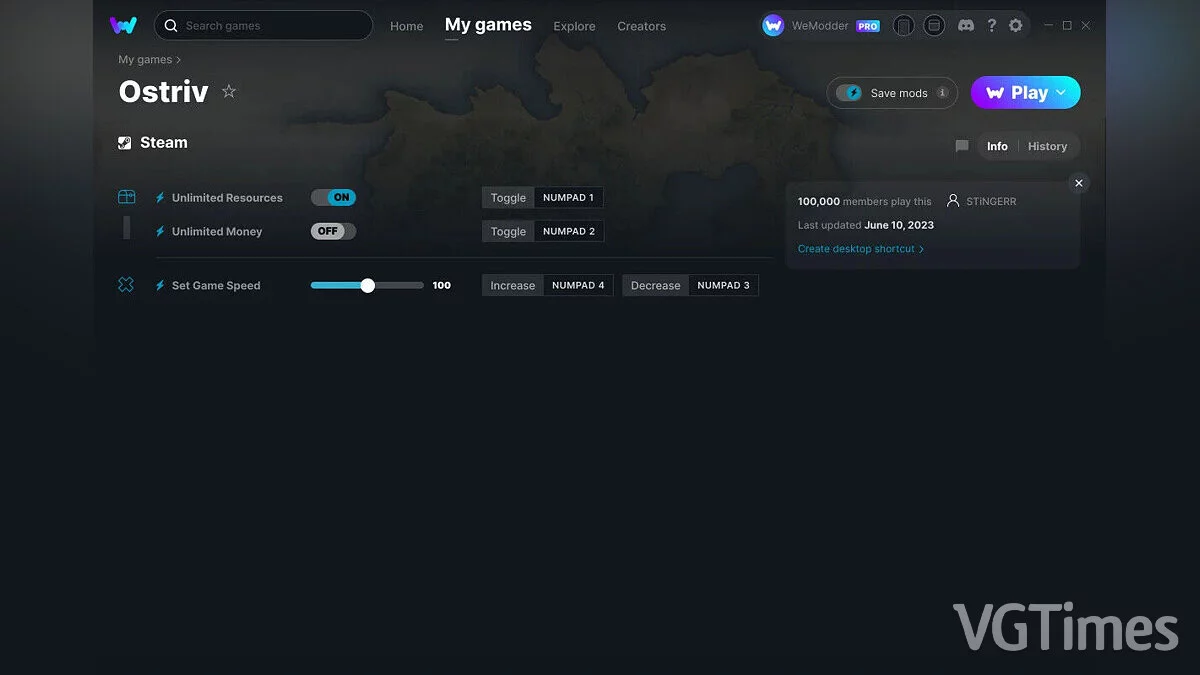
Task: Open the Discord icon link
Action: click(966, 25)
